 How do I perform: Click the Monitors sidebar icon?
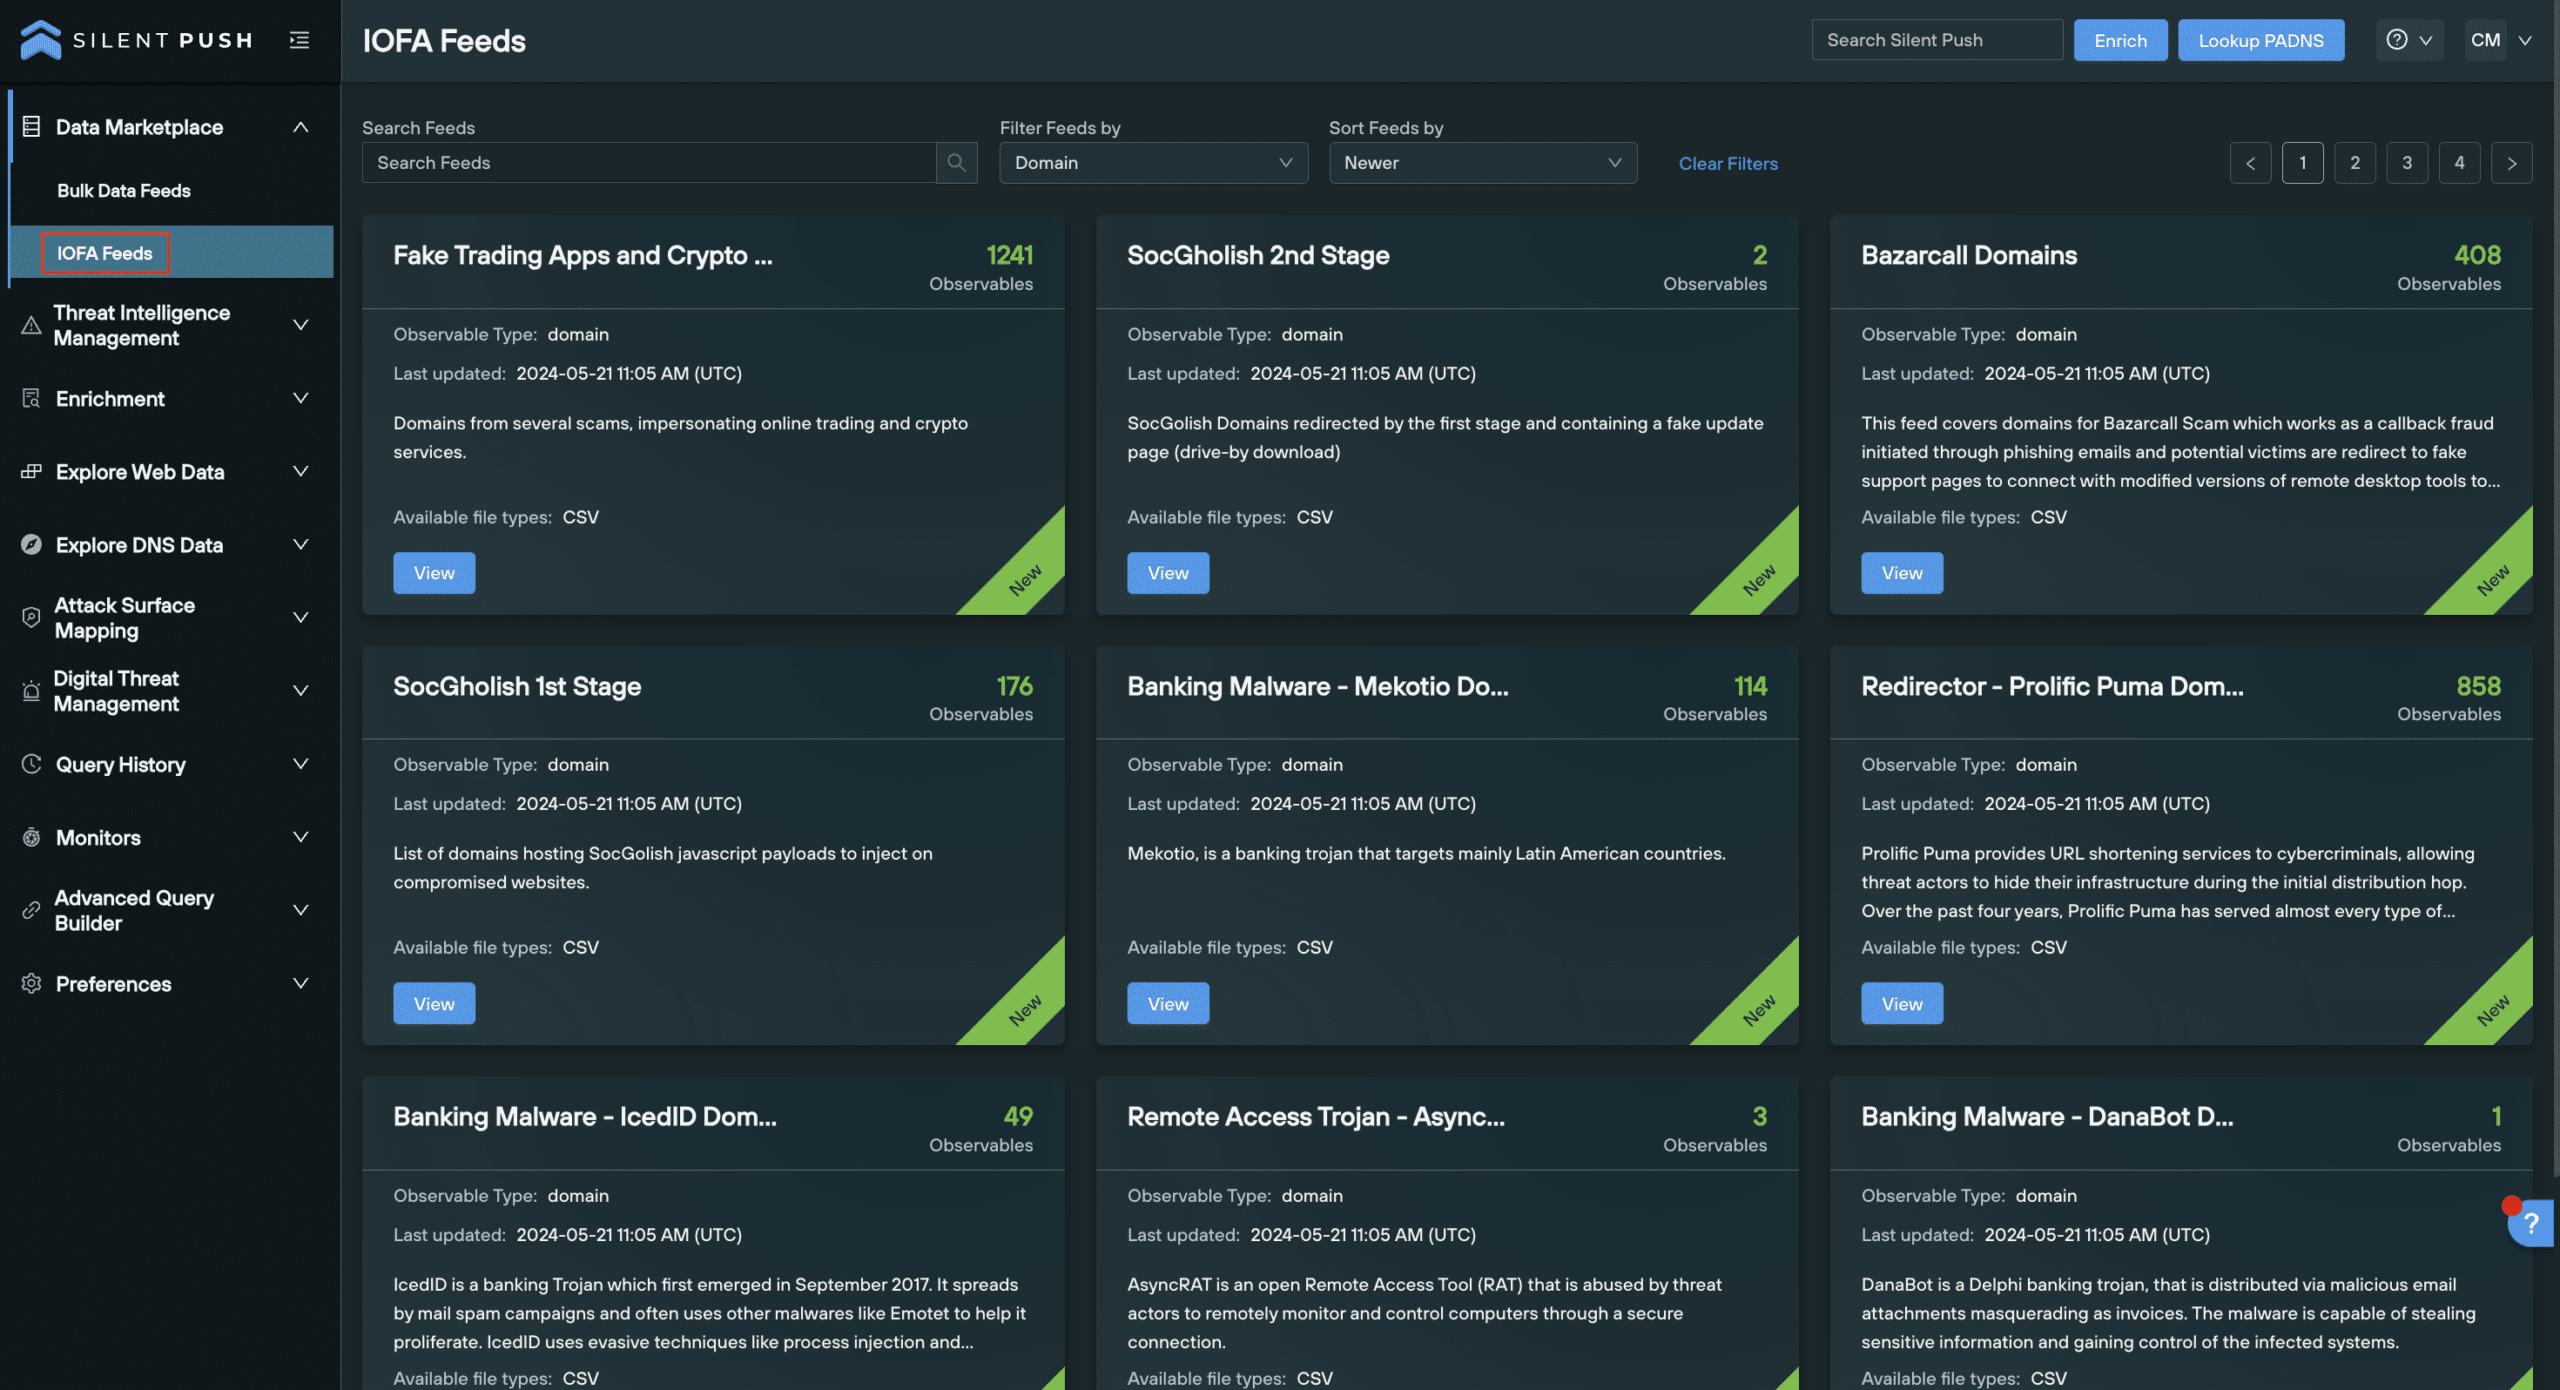coord(31,837)
